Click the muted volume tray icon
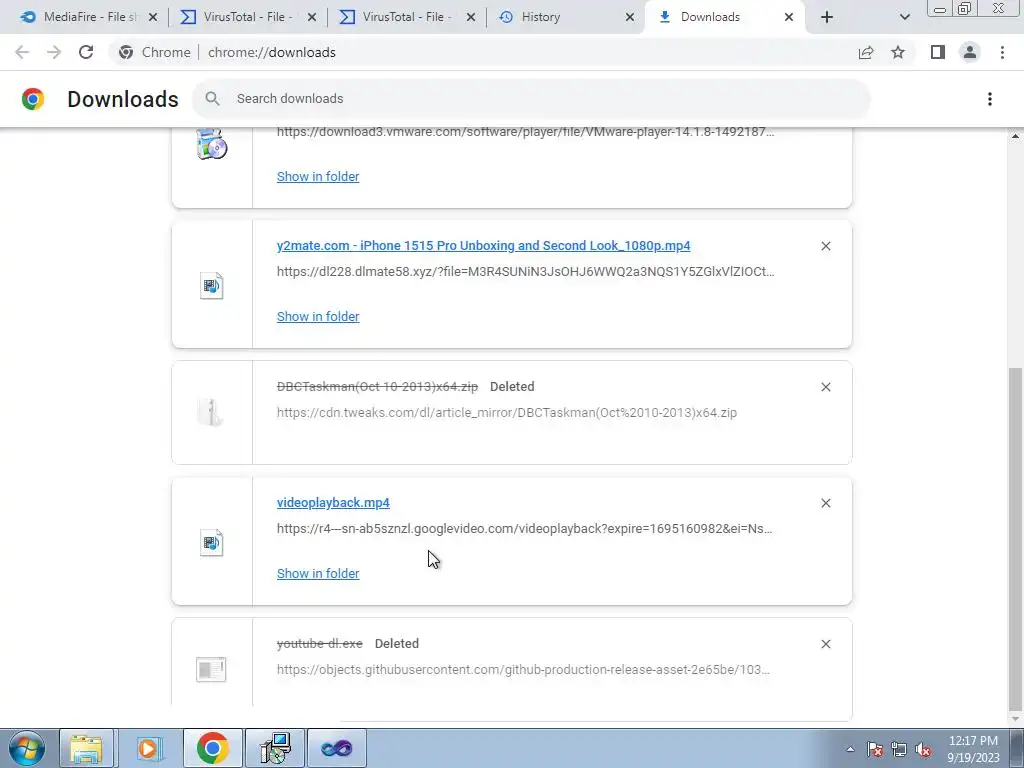 923,749
